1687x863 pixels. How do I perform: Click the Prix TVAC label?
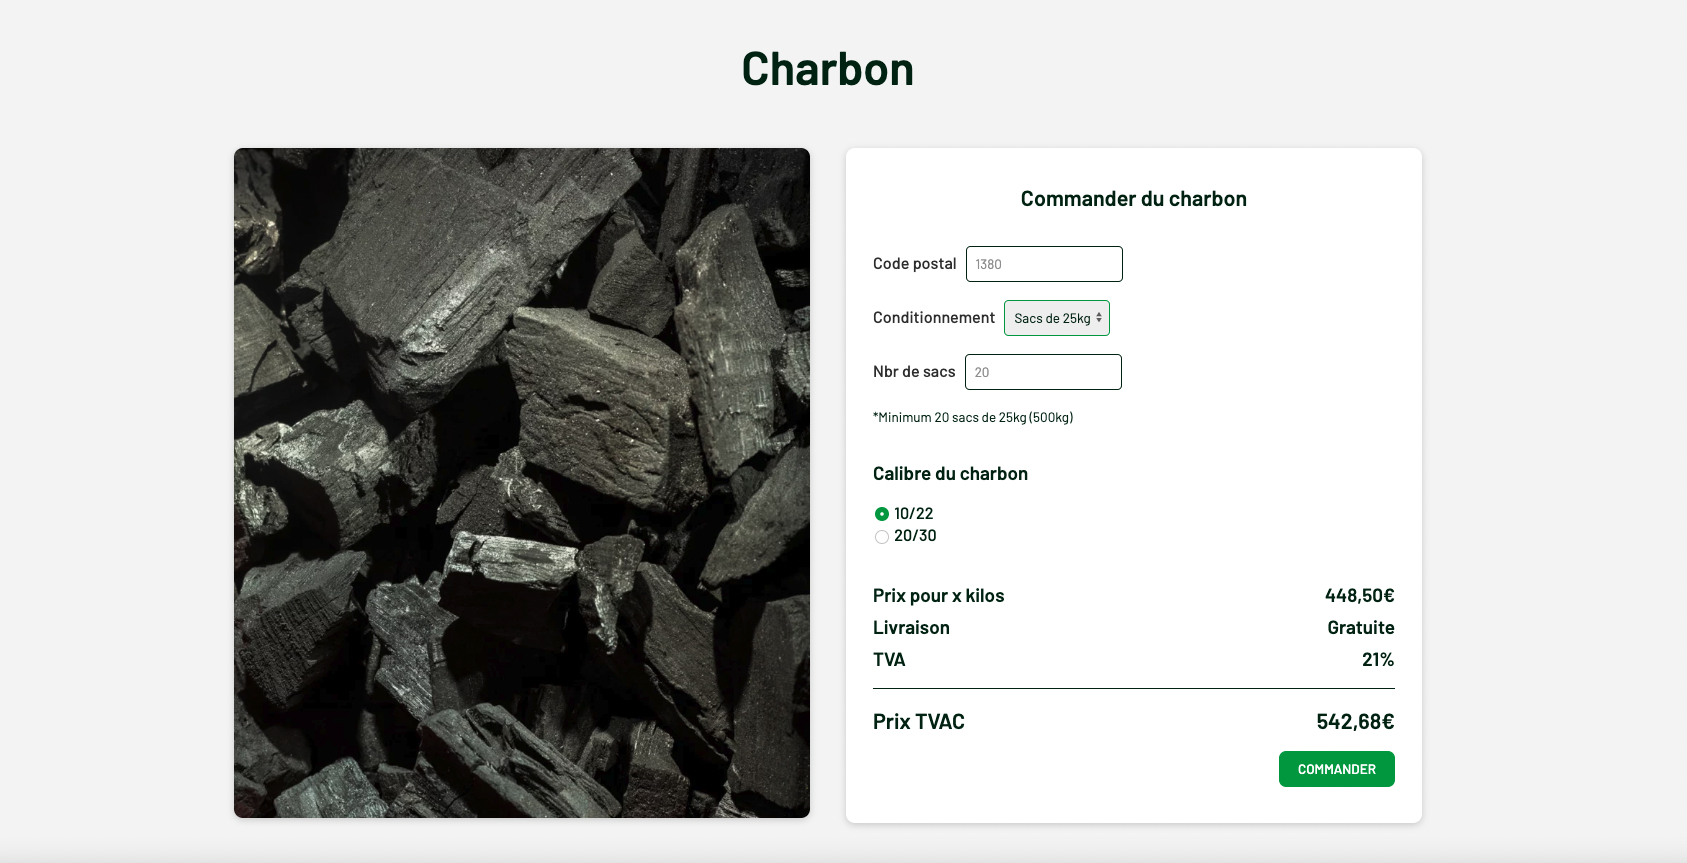(x=919, y=722)
